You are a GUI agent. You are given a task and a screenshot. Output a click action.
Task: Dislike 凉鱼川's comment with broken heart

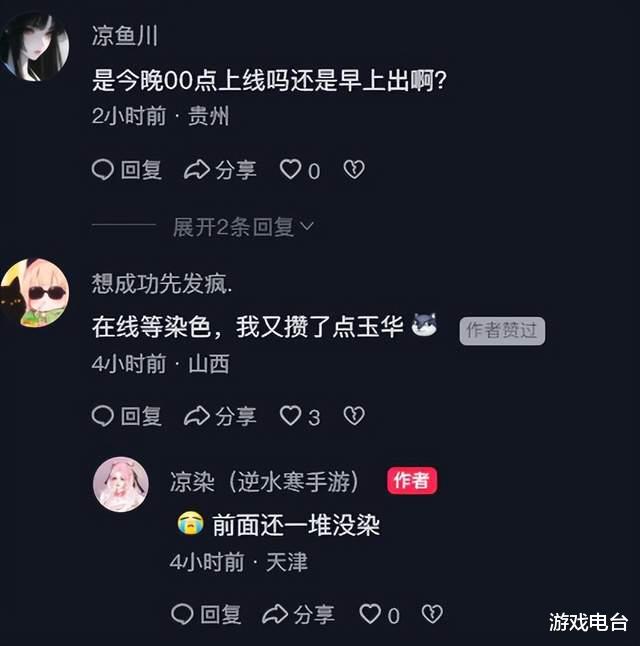(x=354, y=170)
